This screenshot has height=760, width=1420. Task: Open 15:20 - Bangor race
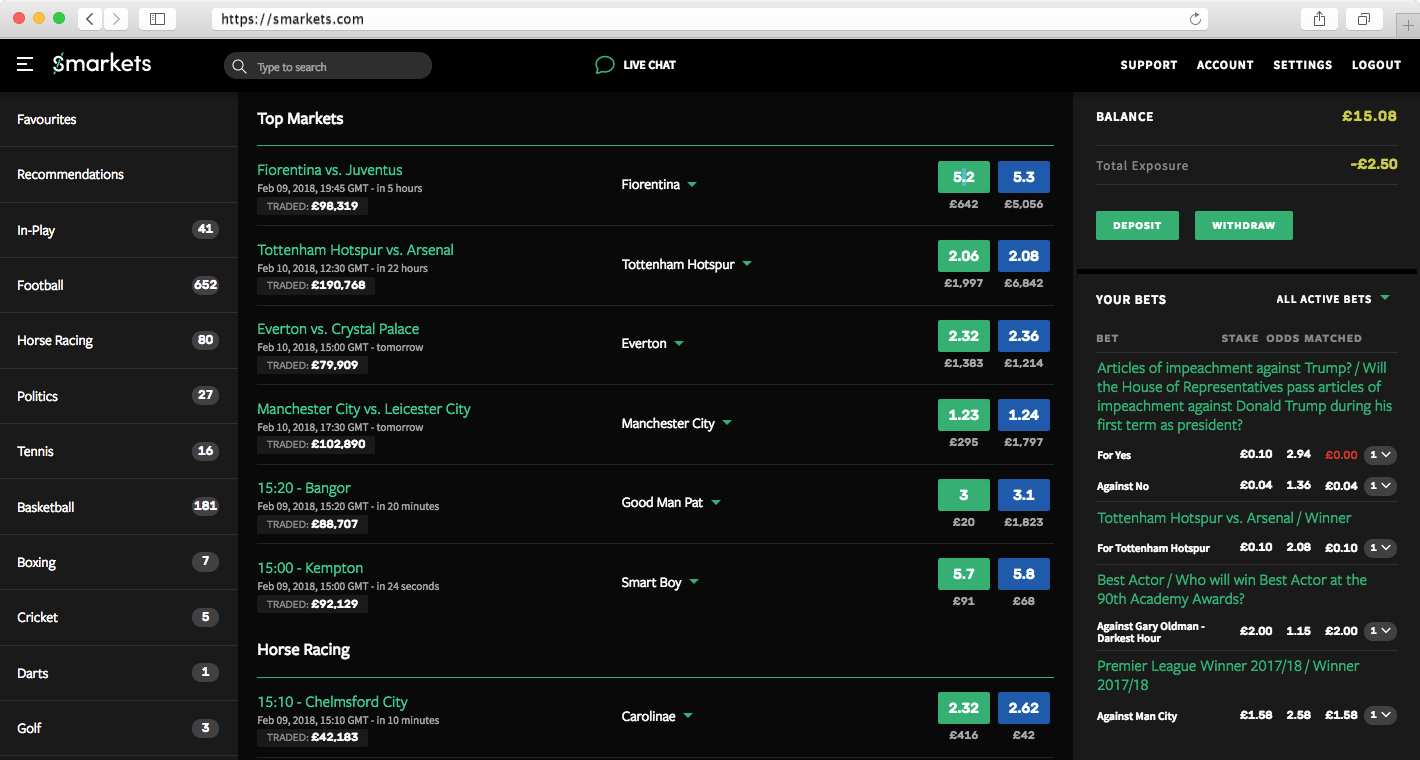pyautogui.click(x=304, y=488)
